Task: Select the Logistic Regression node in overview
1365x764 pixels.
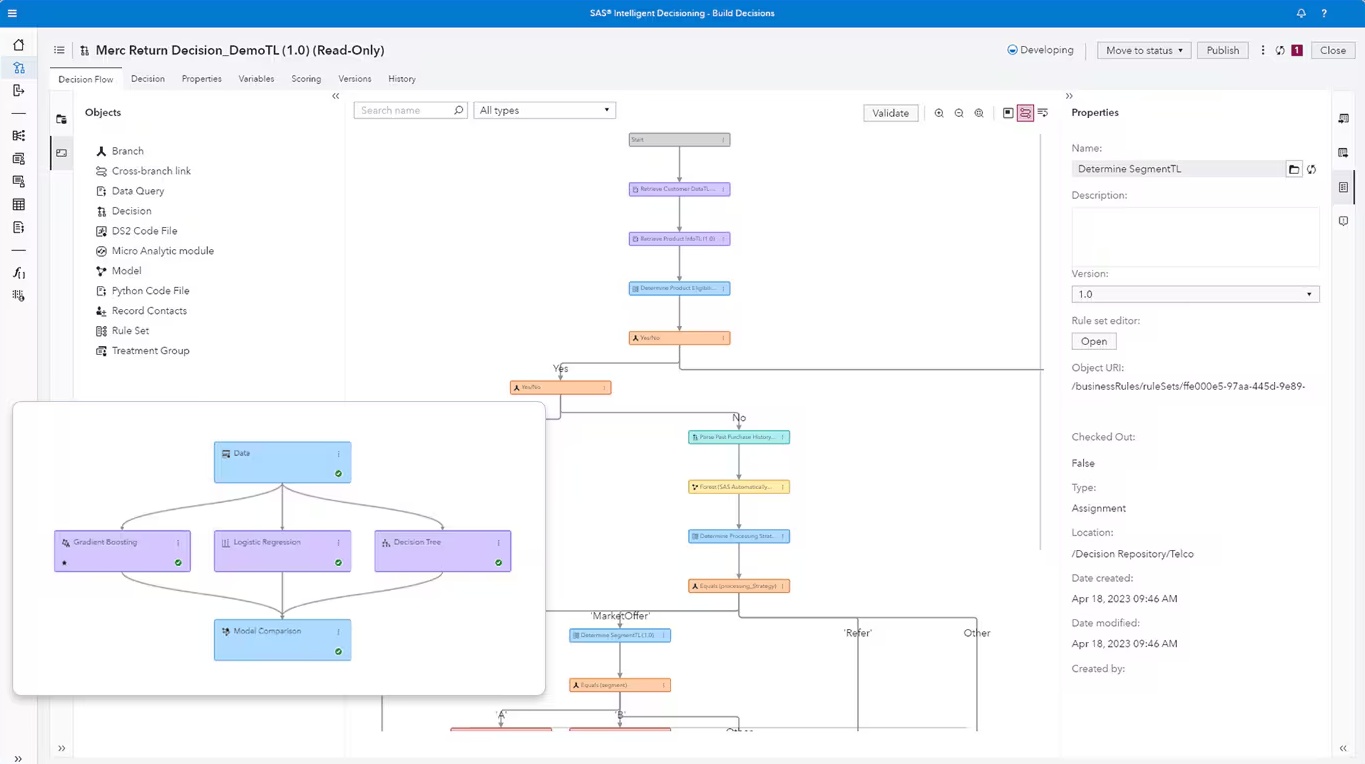Action: click(282, 551)
